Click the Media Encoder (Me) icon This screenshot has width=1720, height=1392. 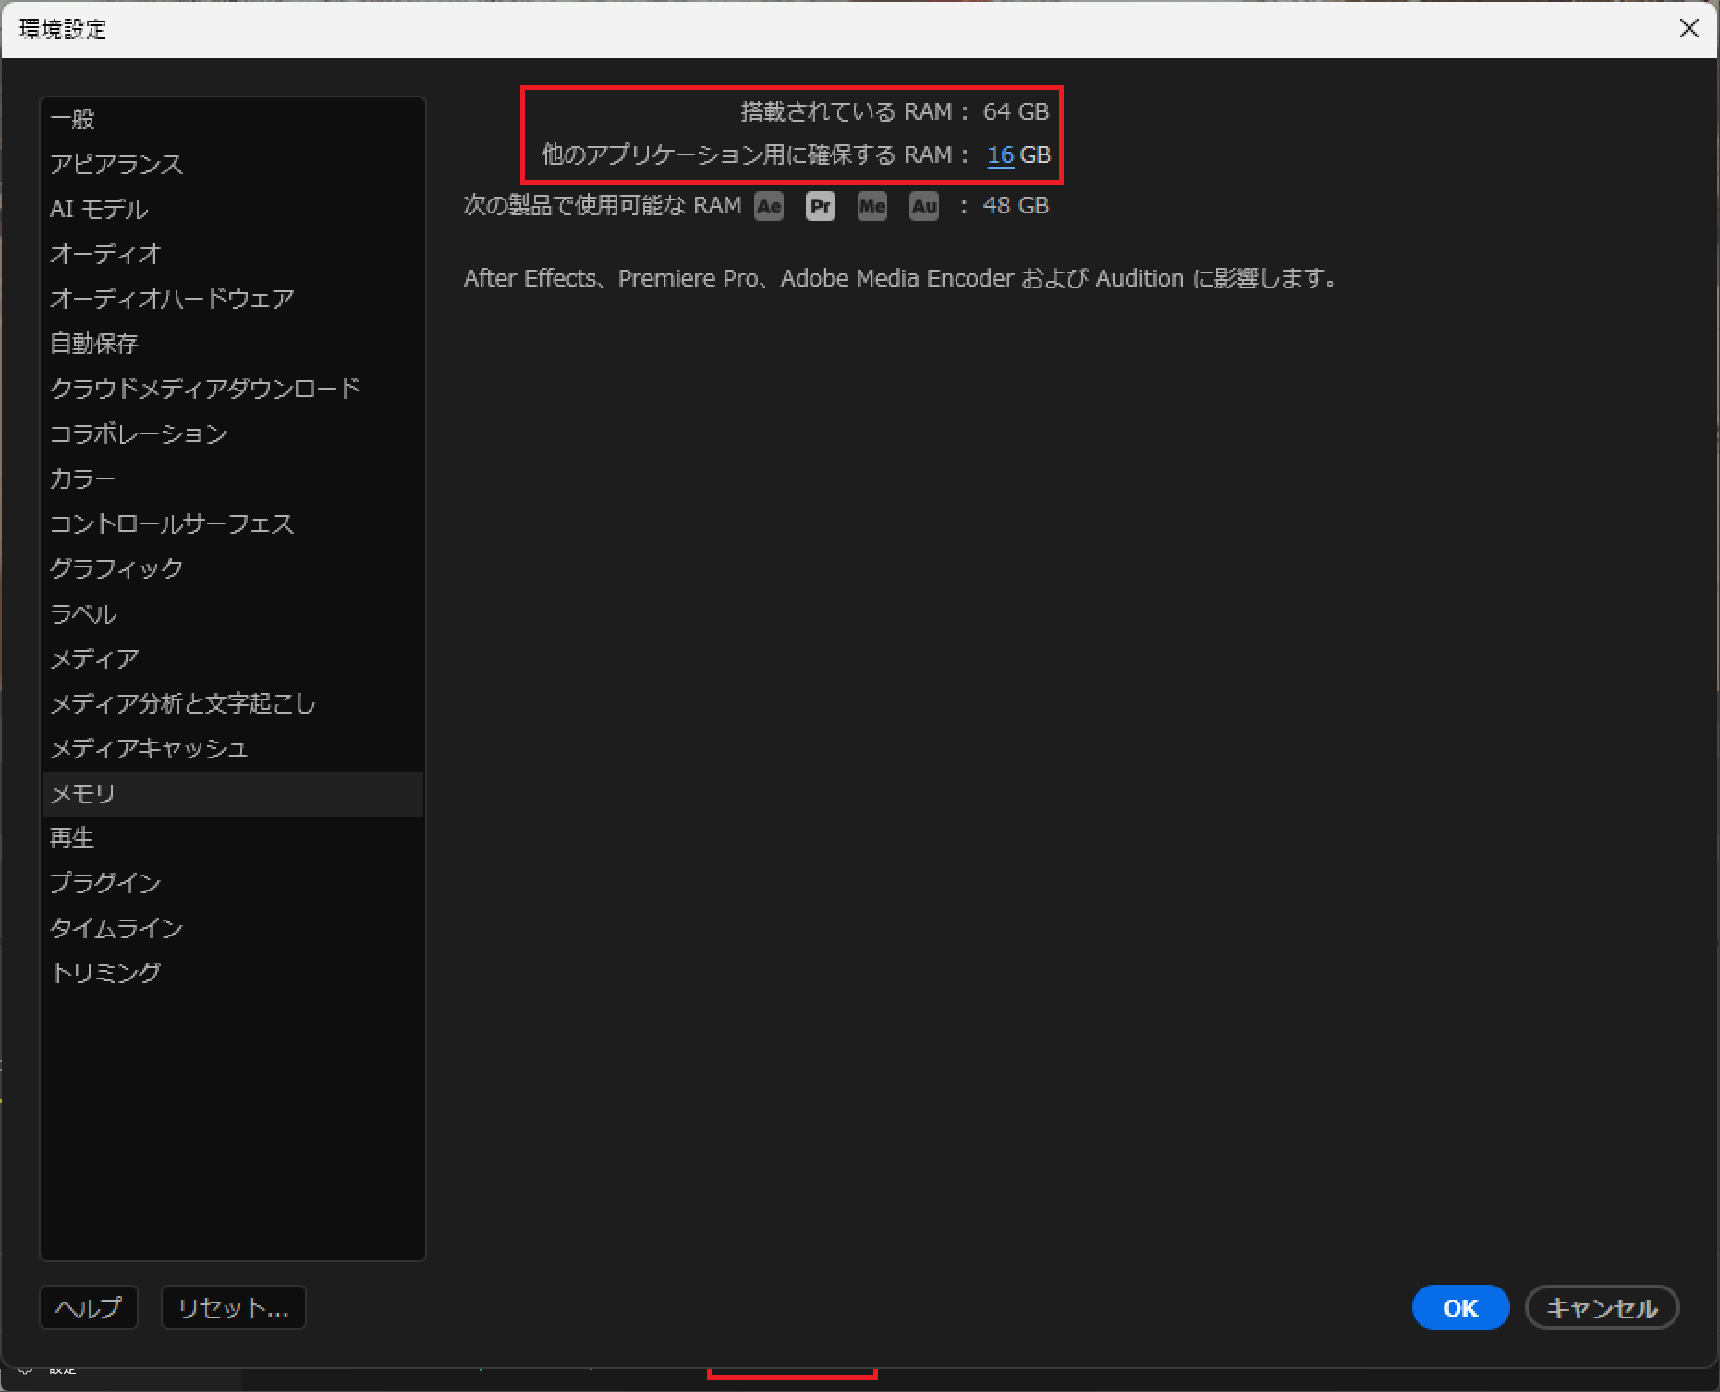872,206
